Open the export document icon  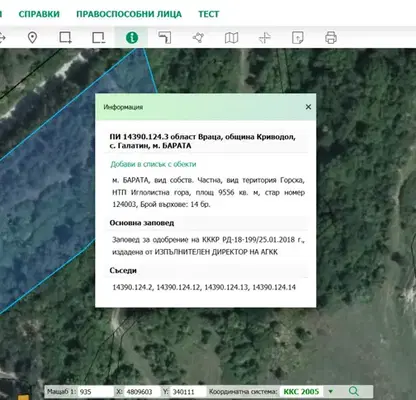click(298, 38)
